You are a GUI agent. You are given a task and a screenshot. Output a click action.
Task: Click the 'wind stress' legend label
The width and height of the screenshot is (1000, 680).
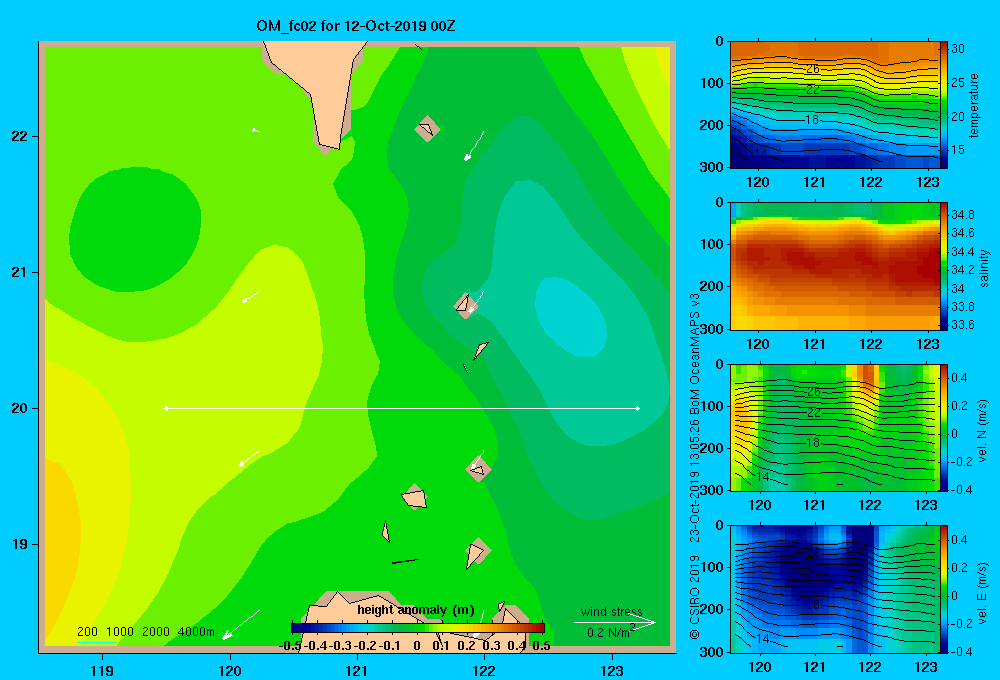click(x=612, y=611)
